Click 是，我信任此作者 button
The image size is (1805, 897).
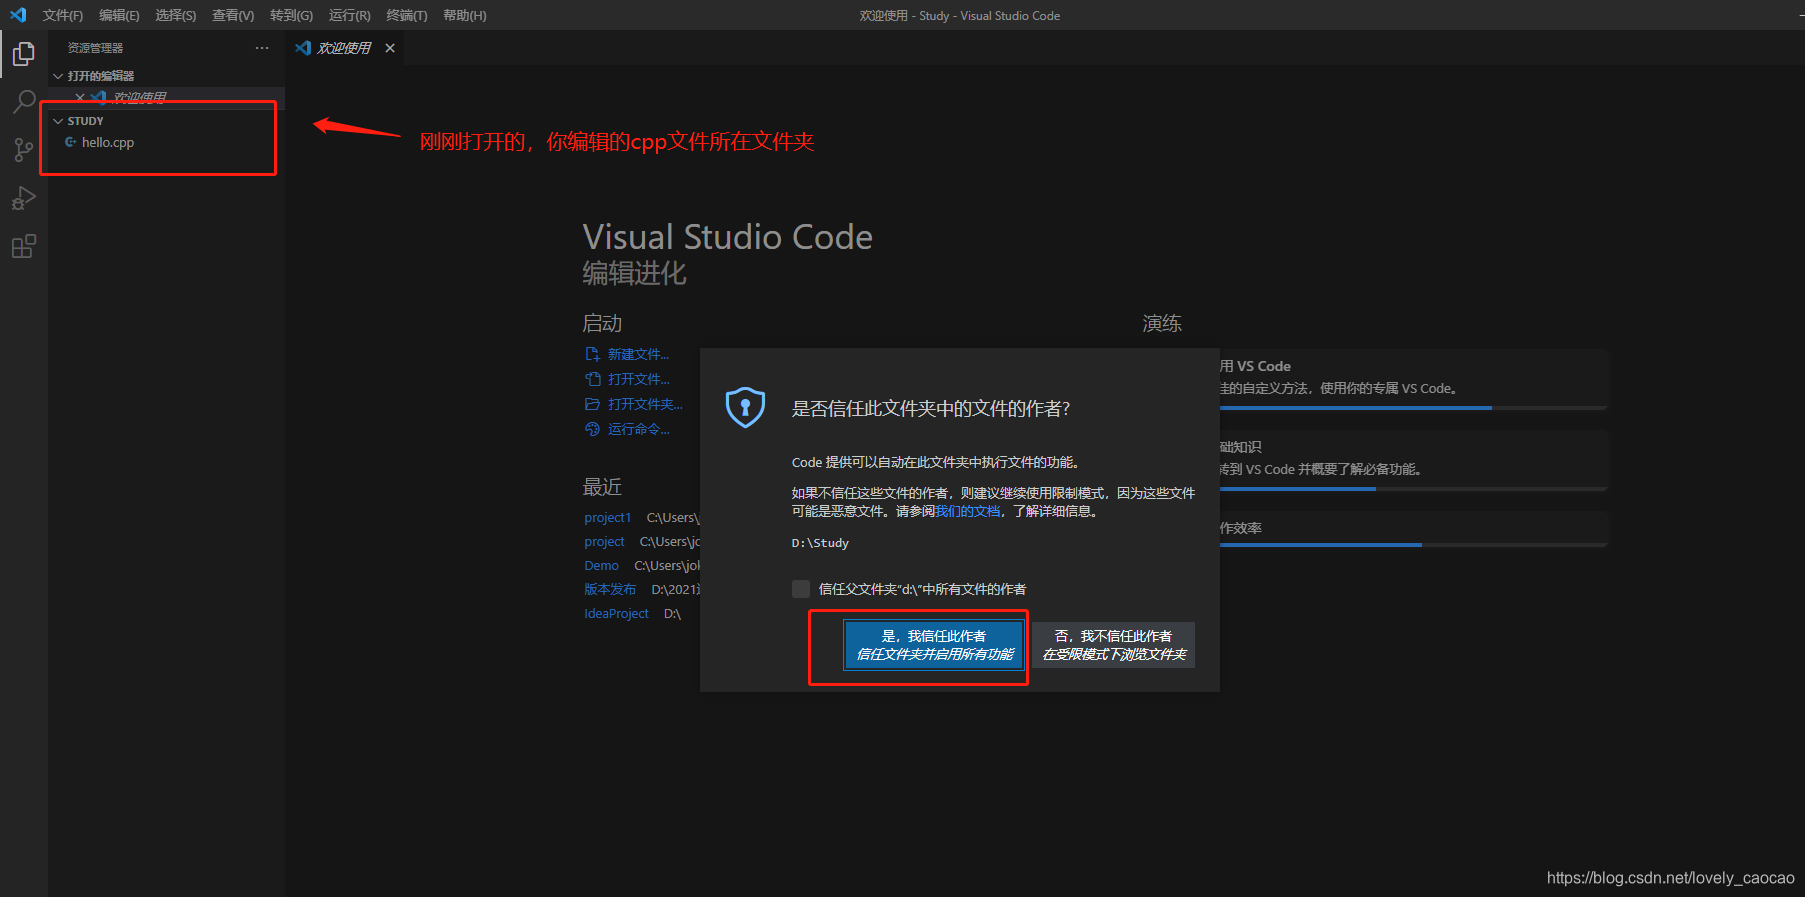tap(934, 645)
